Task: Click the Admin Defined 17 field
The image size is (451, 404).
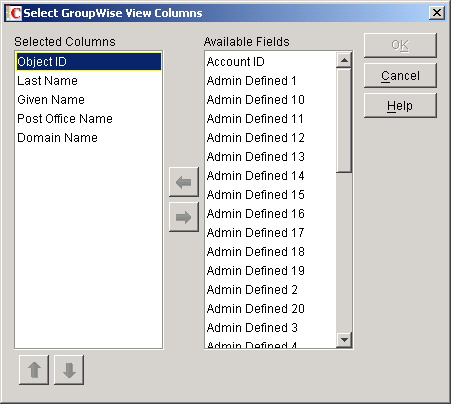Action: [x=271, y=233]
